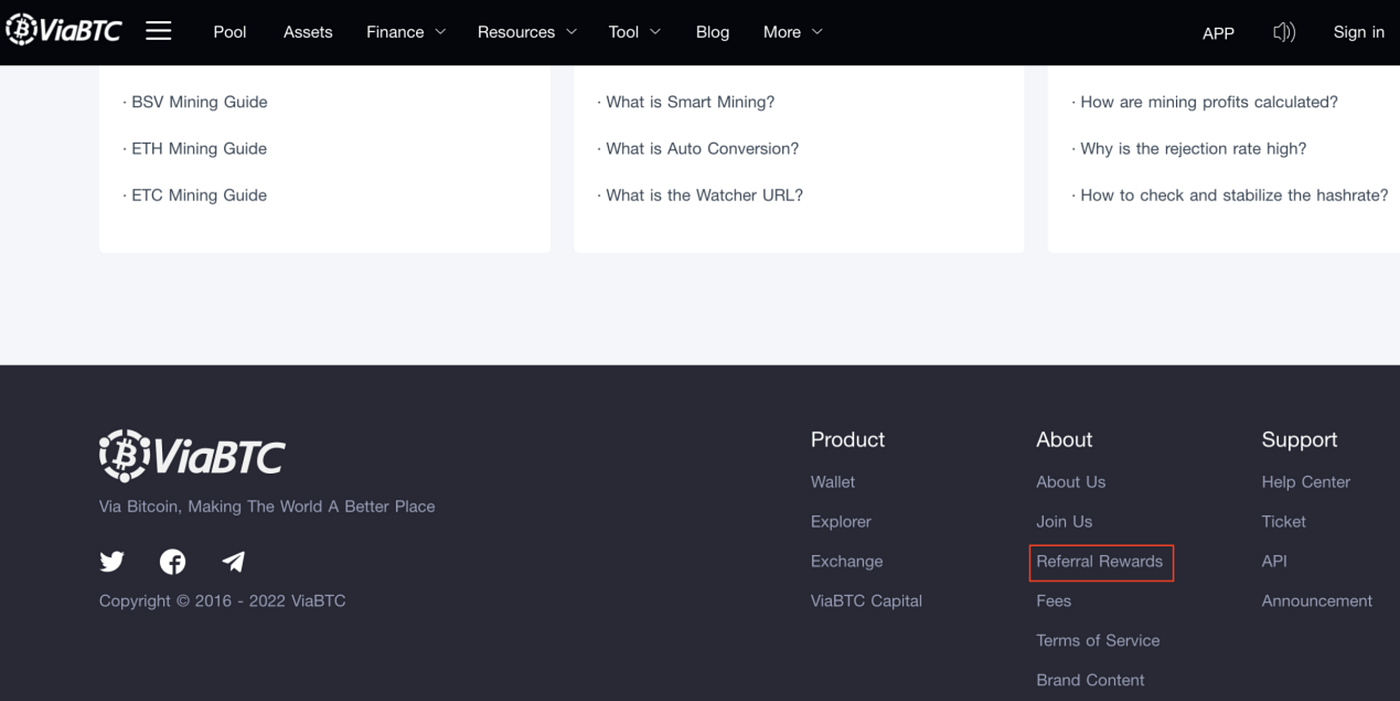The image size is (1400, 701).
Task: Open About Us footer link
Action: point(1071,482)
